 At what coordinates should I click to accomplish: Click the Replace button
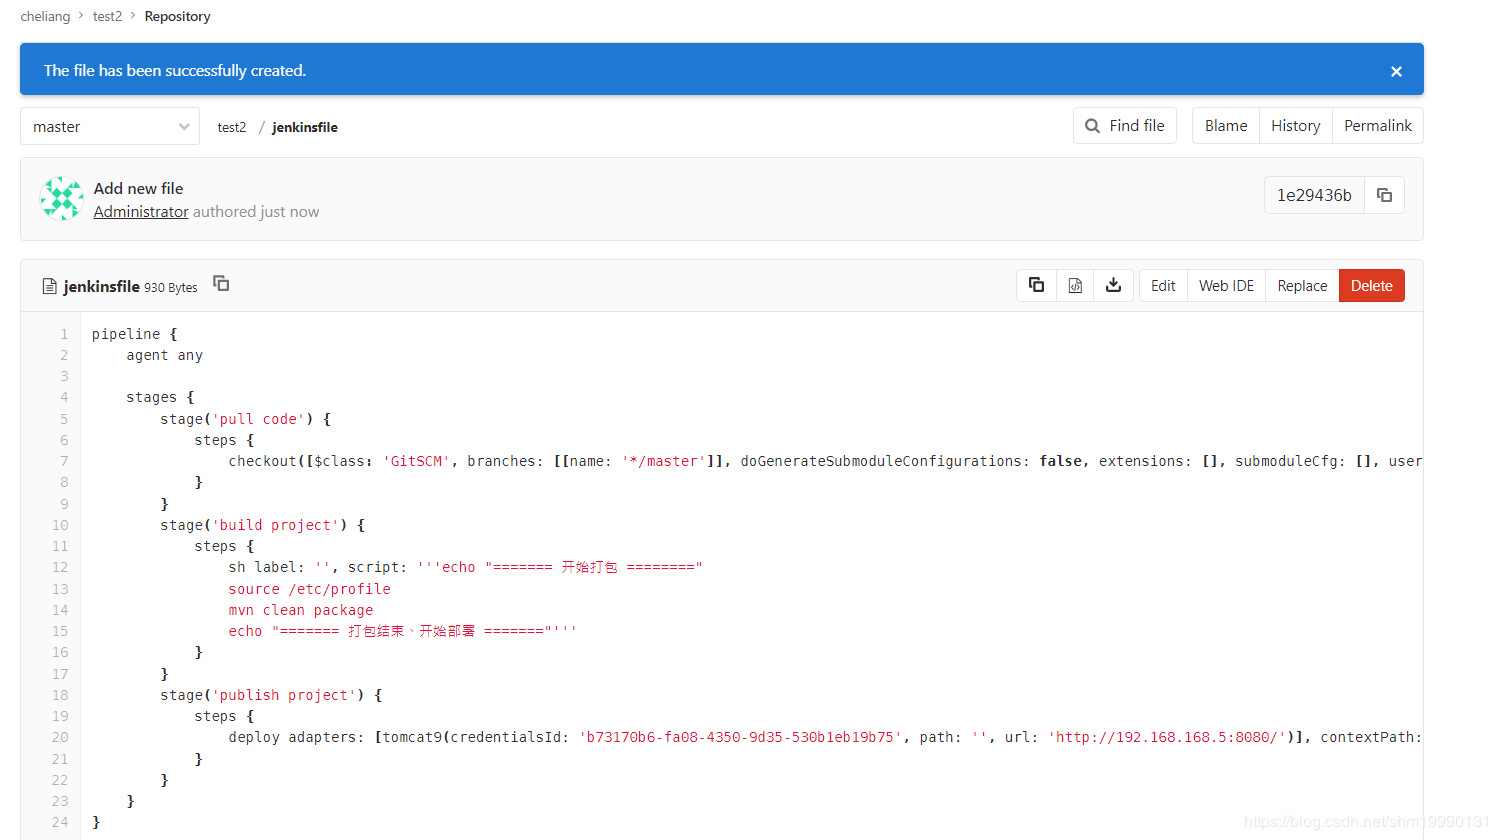click(1302, 285)
